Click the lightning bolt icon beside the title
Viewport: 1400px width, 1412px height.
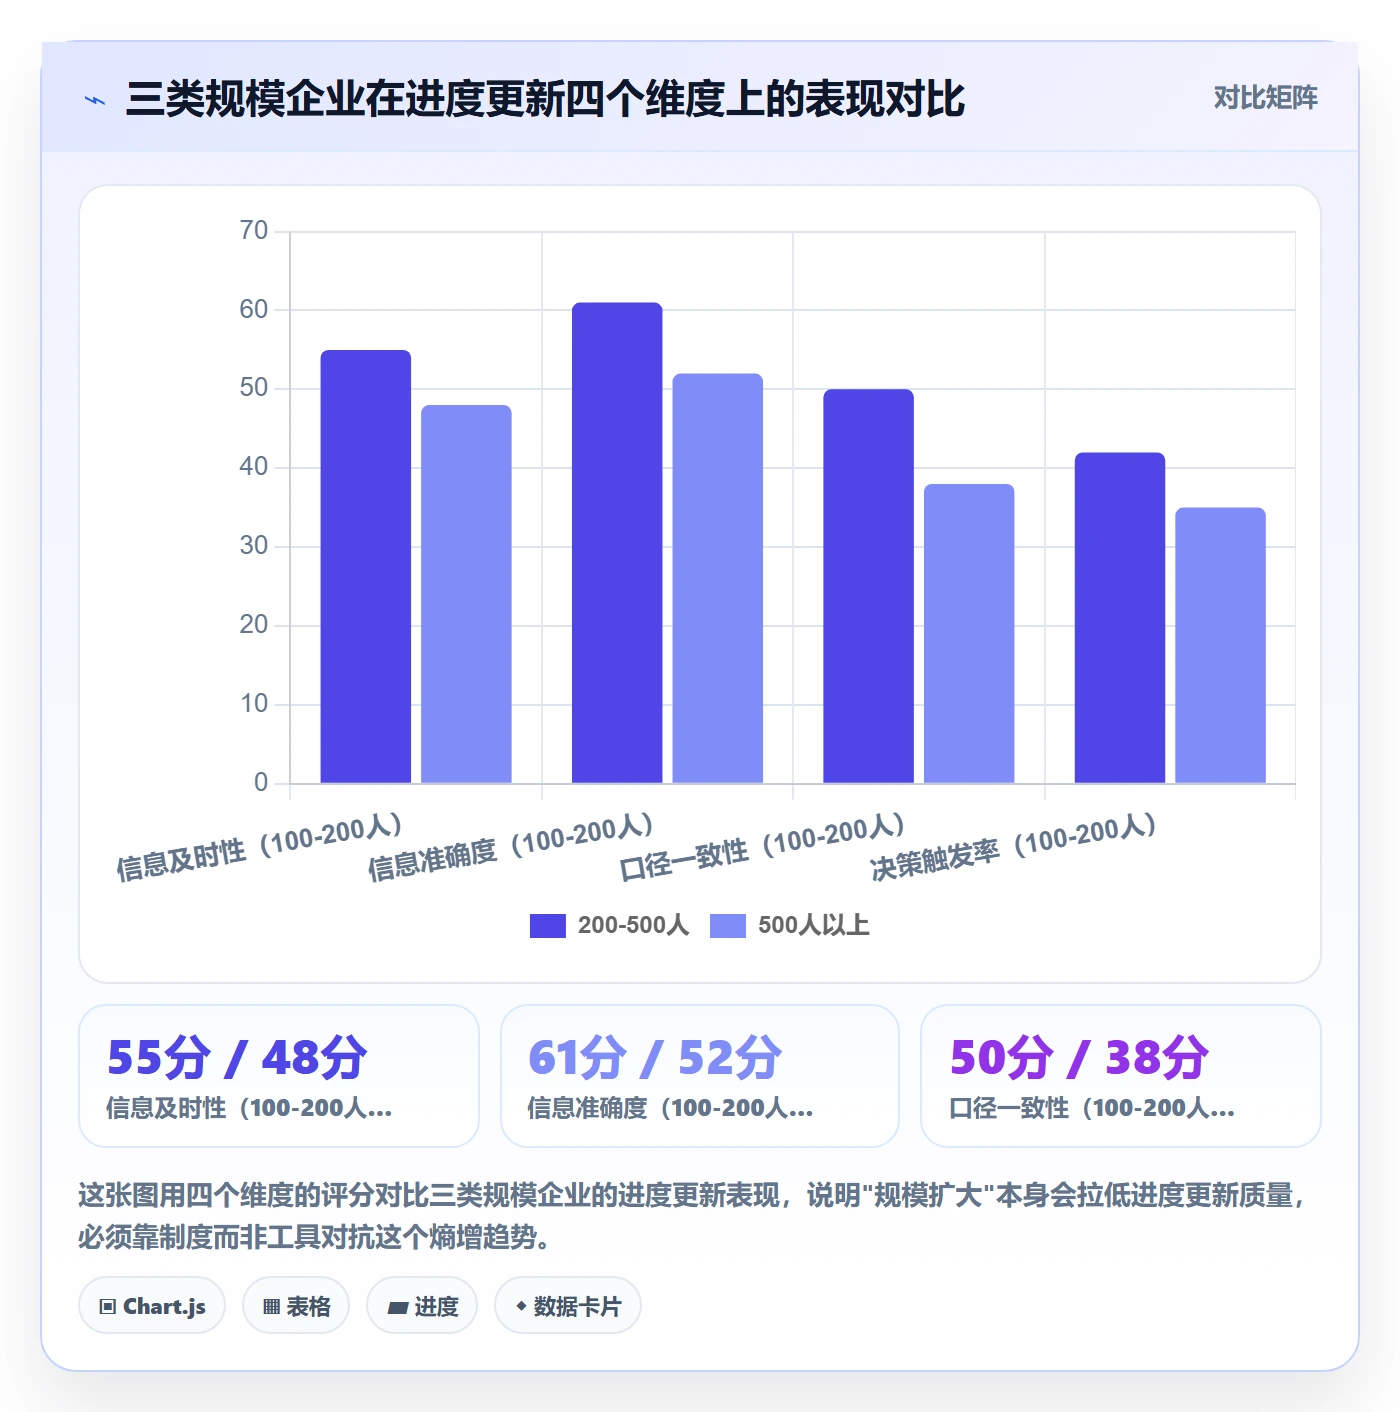point(95,100)
